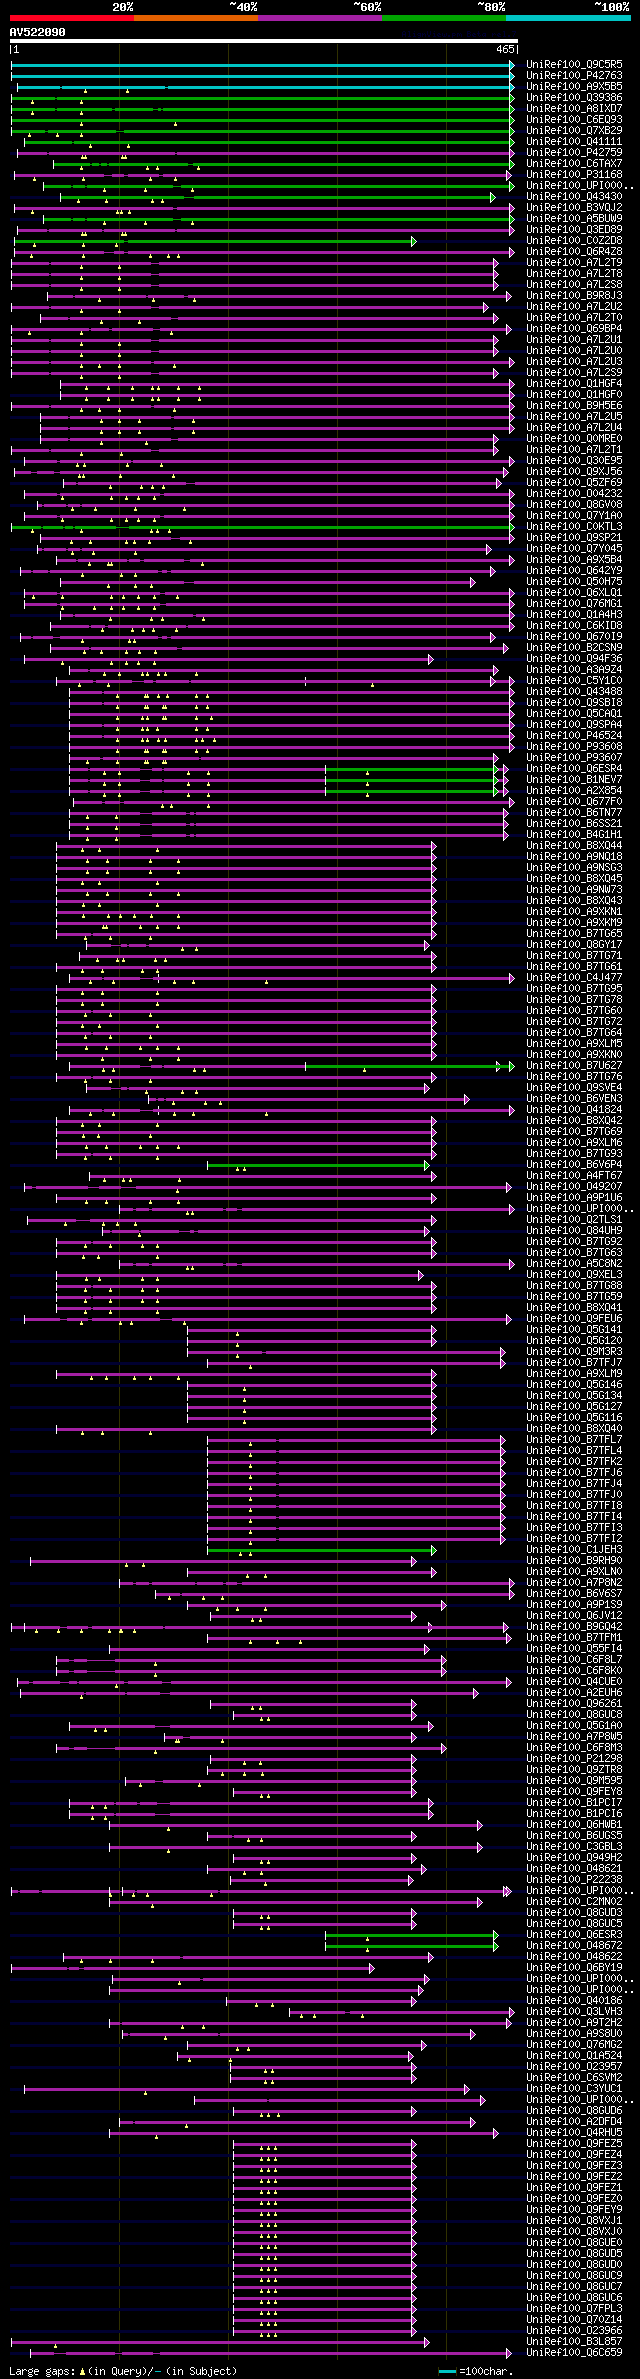This screenshot has height=2379, width=640.
Task: Open hit UniRef100_A8IXD7
Action: coord(574,108)
